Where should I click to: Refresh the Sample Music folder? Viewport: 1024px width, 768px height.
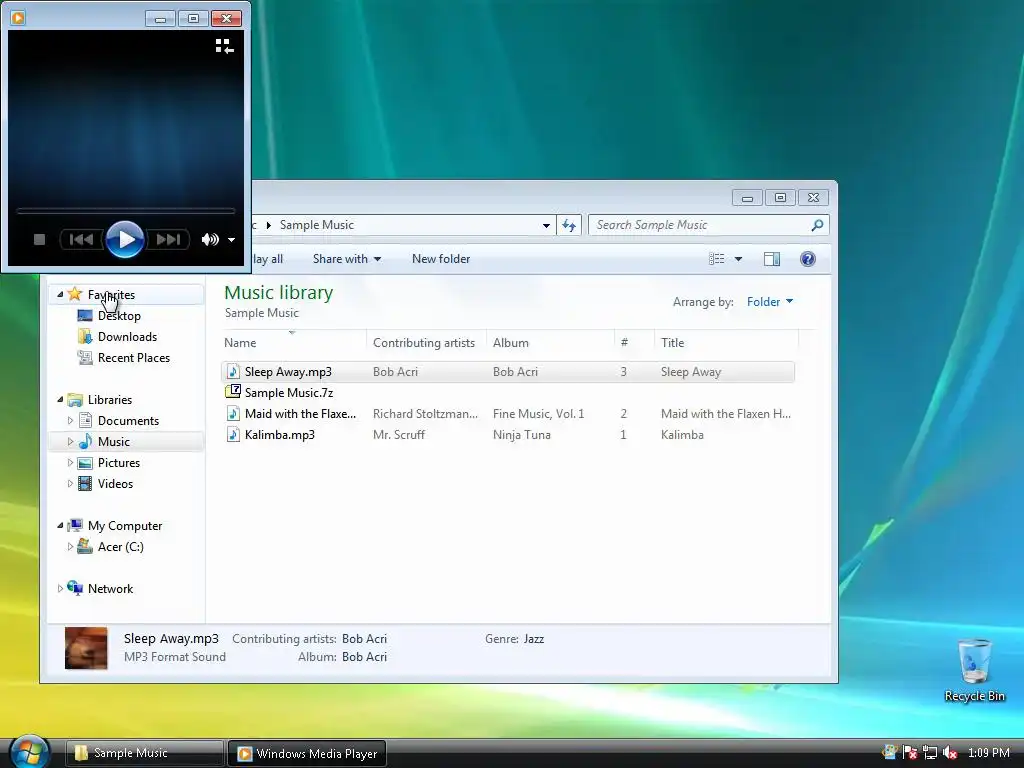(x=569, y=225)
